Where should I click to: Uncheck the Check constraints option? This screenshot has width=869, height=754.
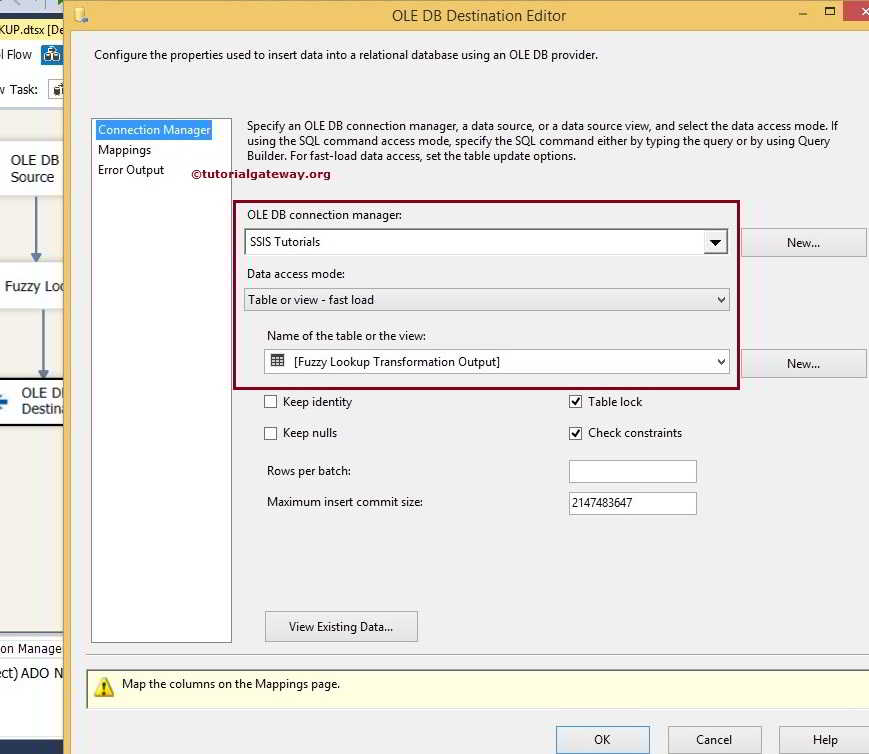coord(576,433)
